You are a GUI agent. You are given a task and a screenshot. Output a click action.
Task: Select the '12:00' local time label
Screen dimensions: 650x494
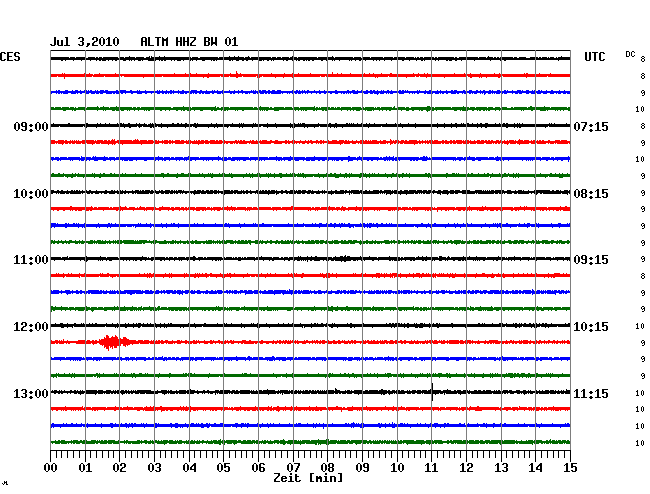31,327
